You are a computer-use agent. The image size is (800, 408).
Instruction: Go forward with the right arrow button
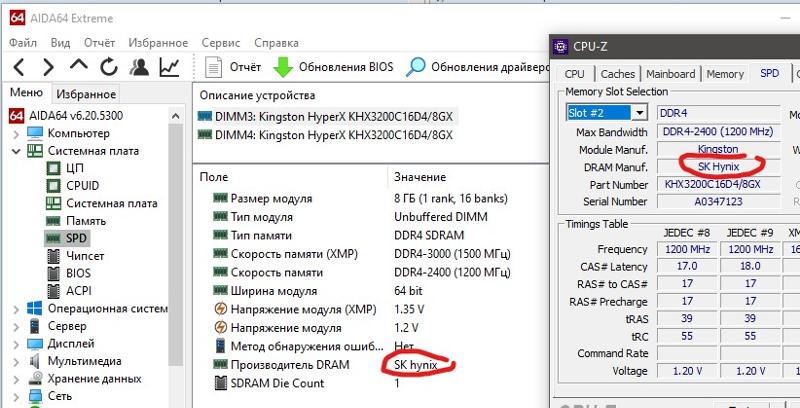point(48,67)
